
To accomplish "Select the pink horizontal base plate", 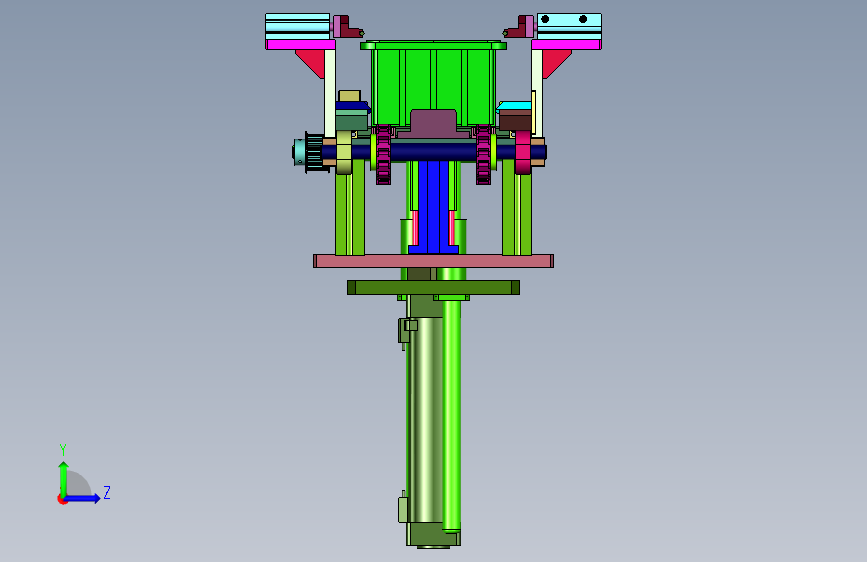I will tap(433, 261).
